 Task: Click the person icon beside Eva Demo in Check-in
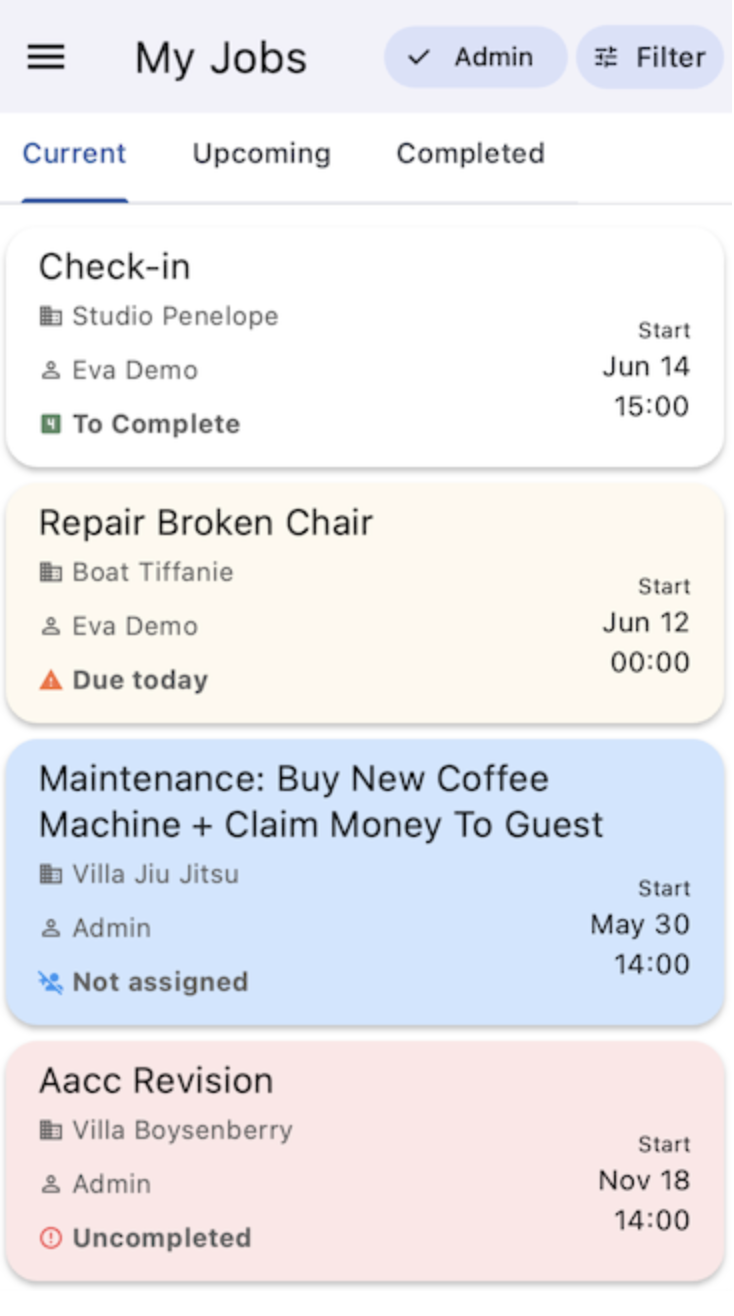click(50, 371)
